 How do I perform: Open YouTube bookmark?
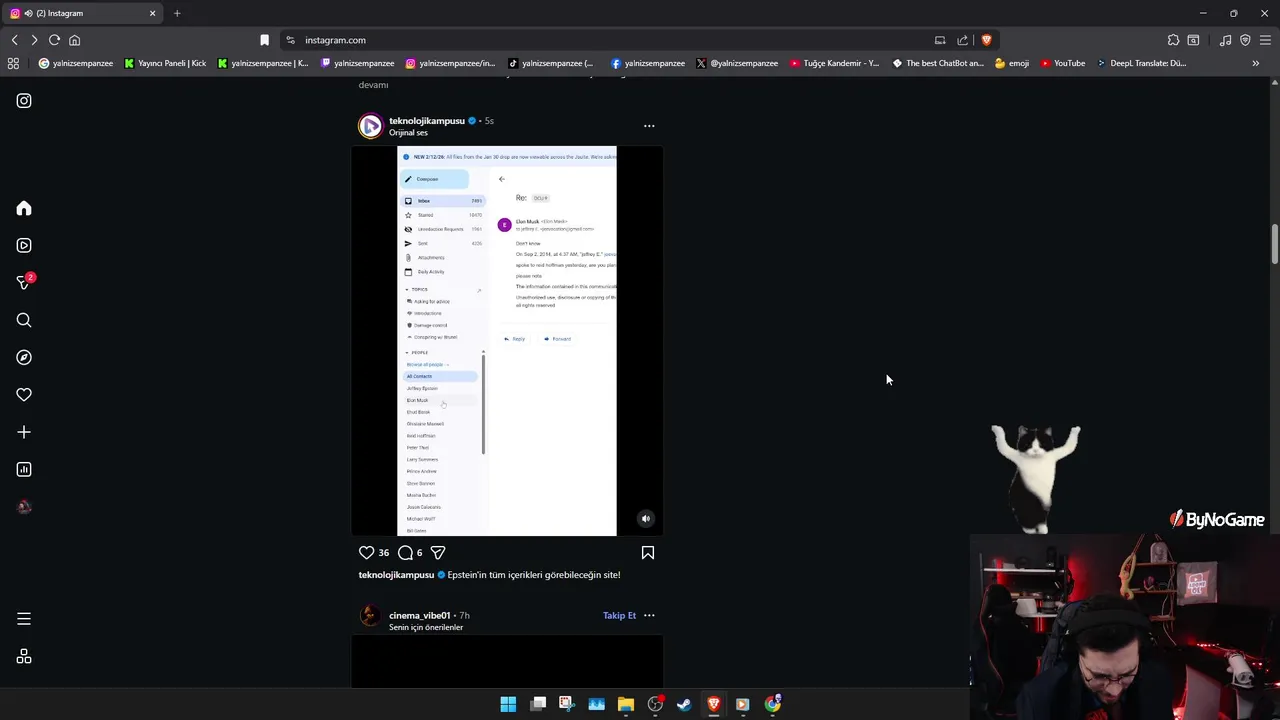pyautogui.click(x=1062, y=63)
